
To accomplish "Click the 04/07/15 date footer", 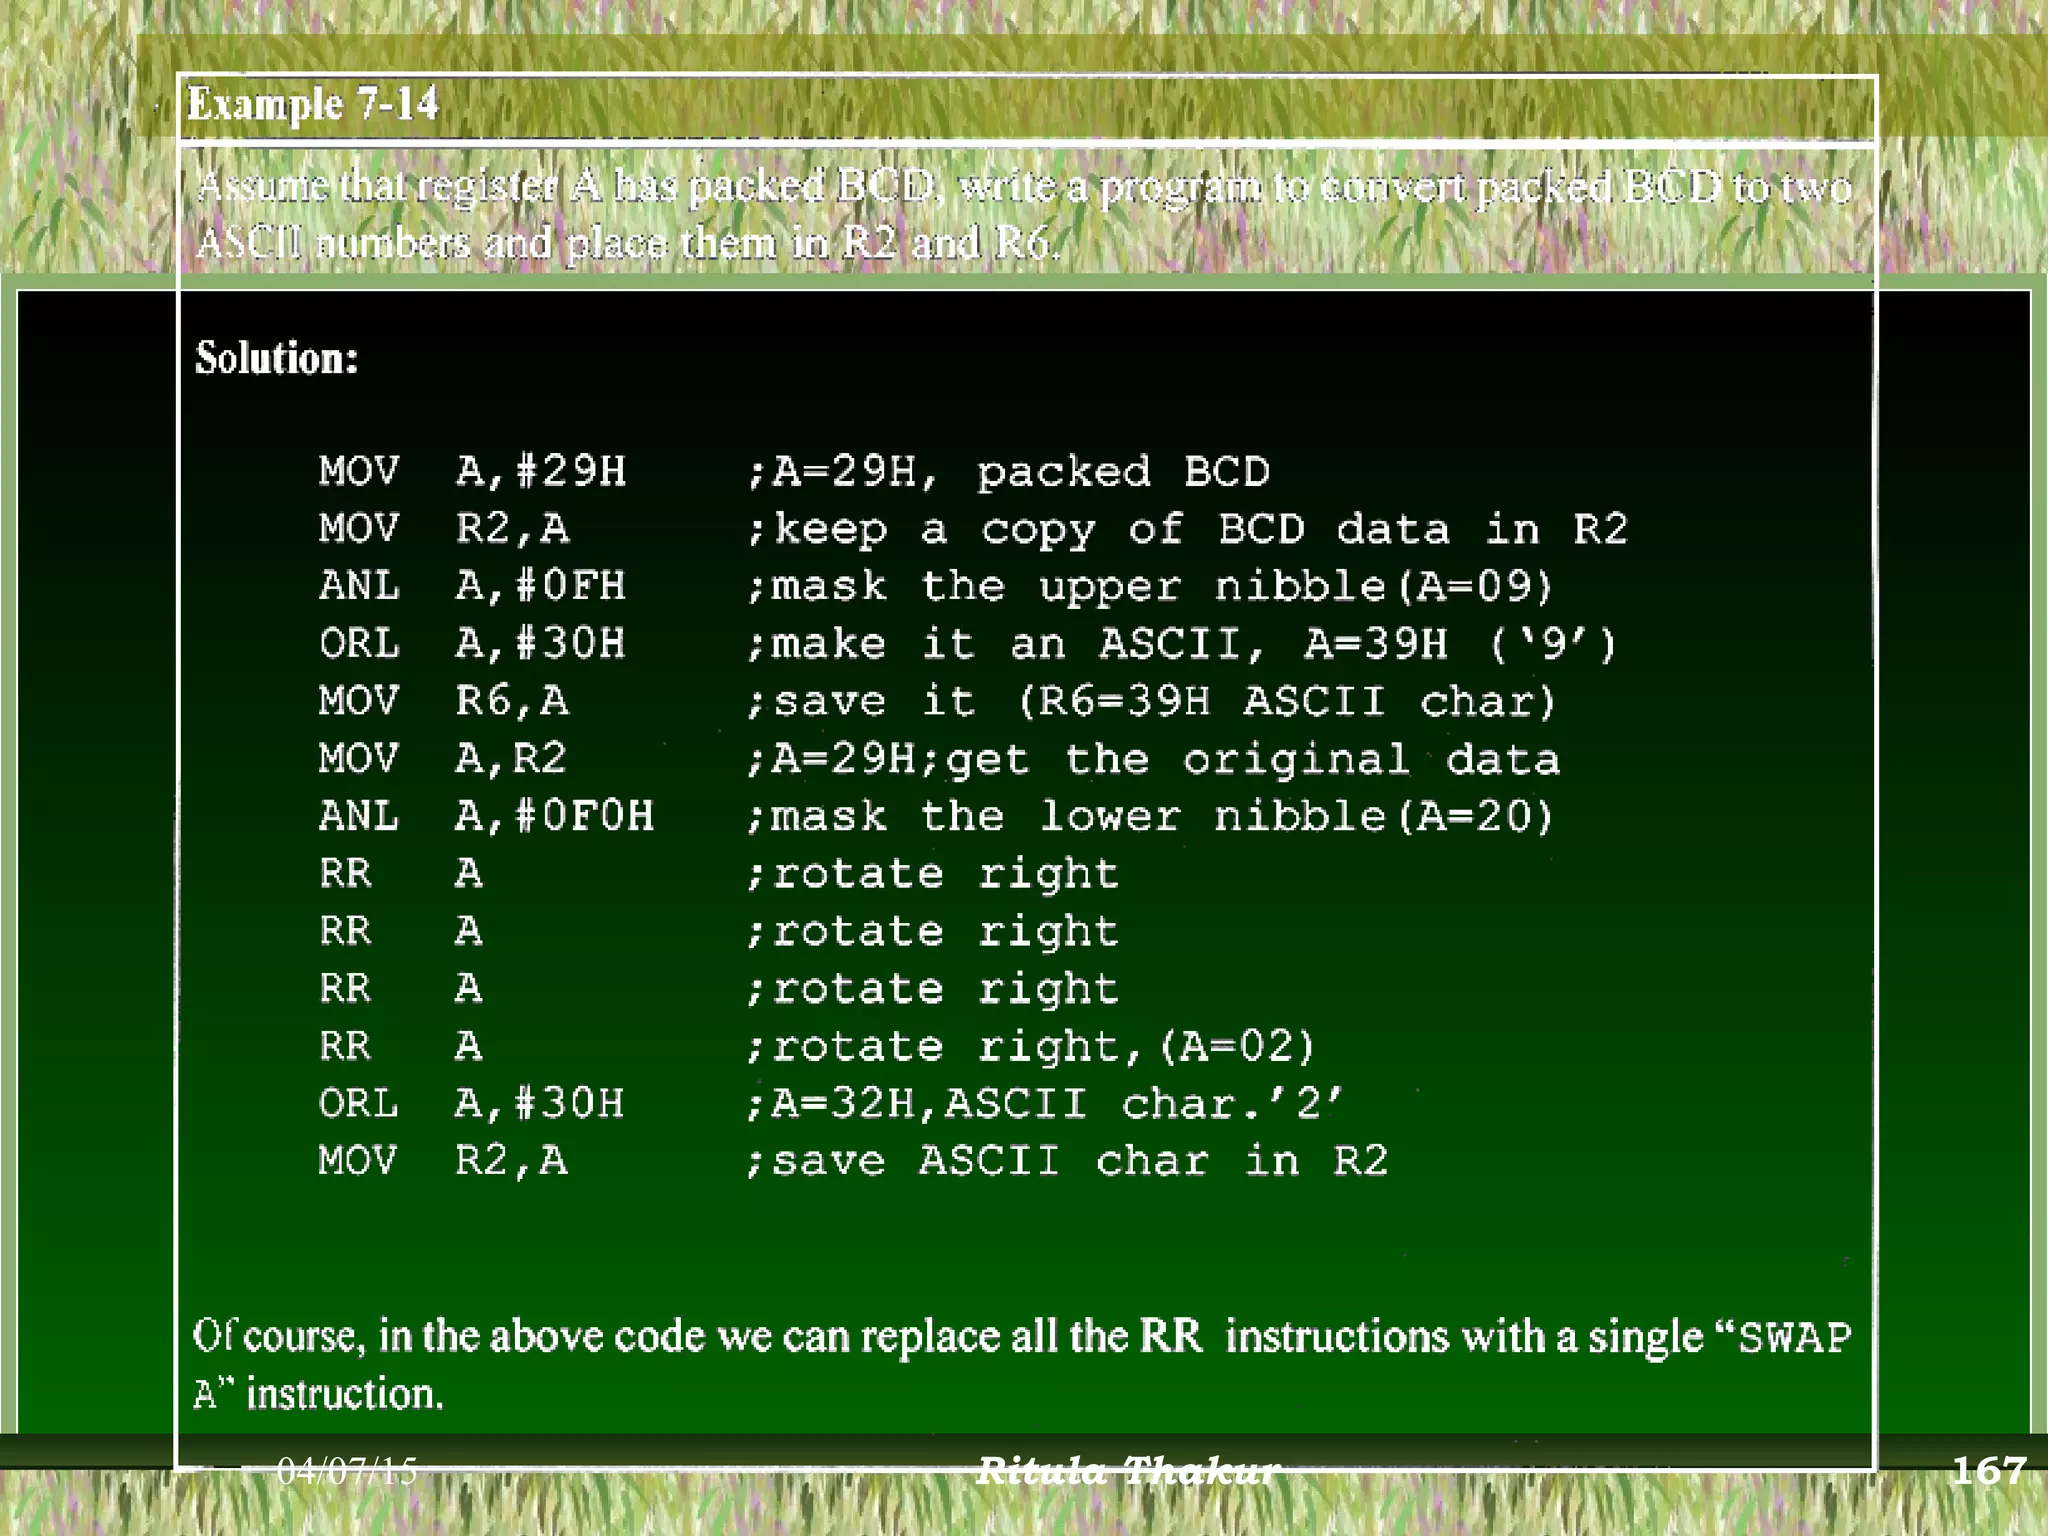I will coord(347,1470).
